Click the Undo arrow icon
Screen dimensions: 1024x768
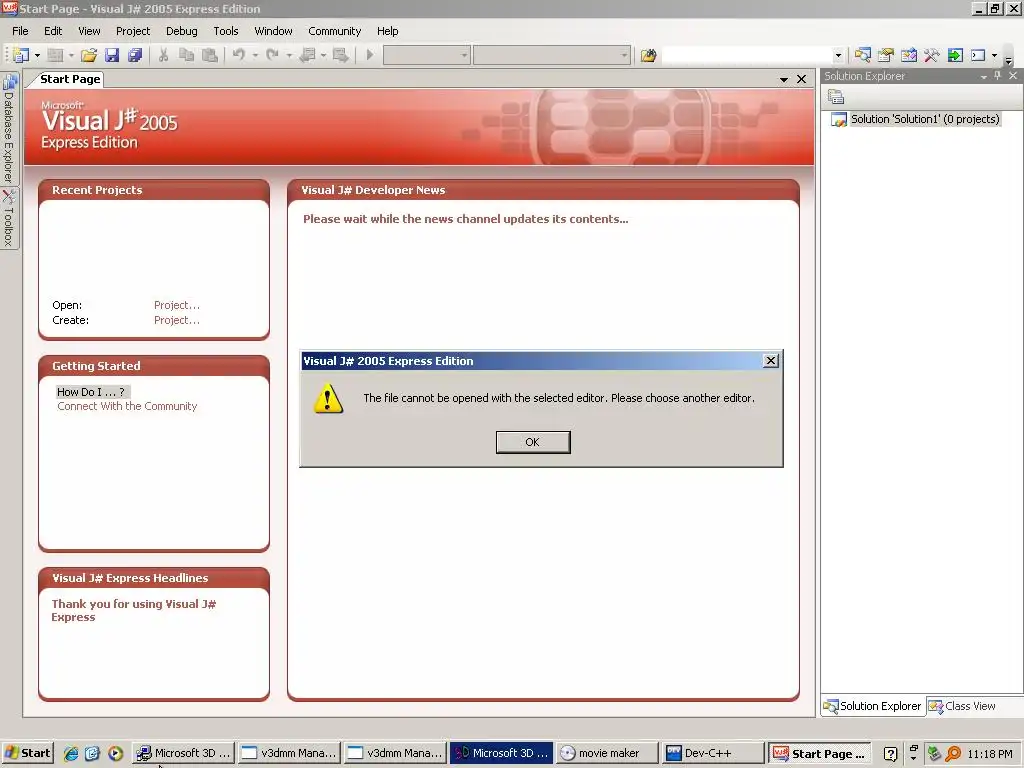239,56
